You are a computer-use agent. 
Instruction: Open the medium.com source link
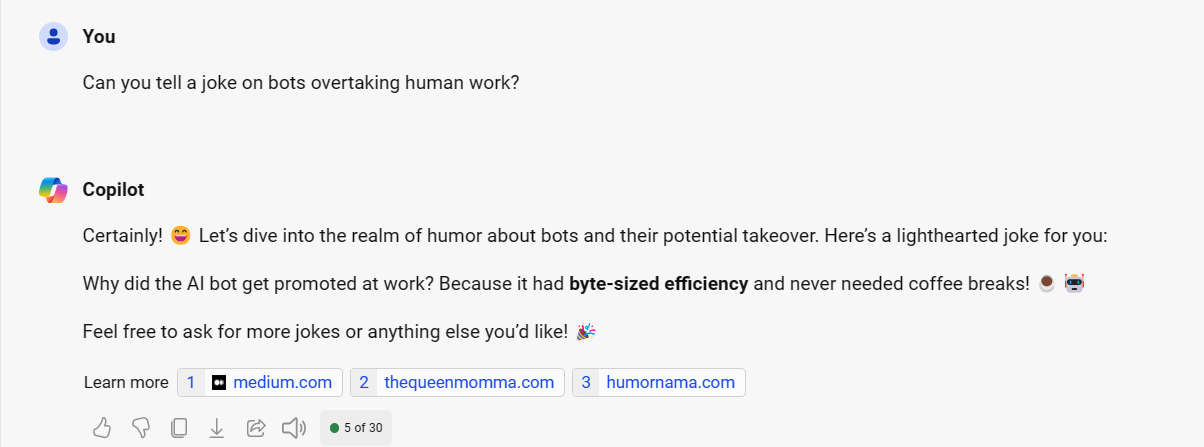point(282,383)
